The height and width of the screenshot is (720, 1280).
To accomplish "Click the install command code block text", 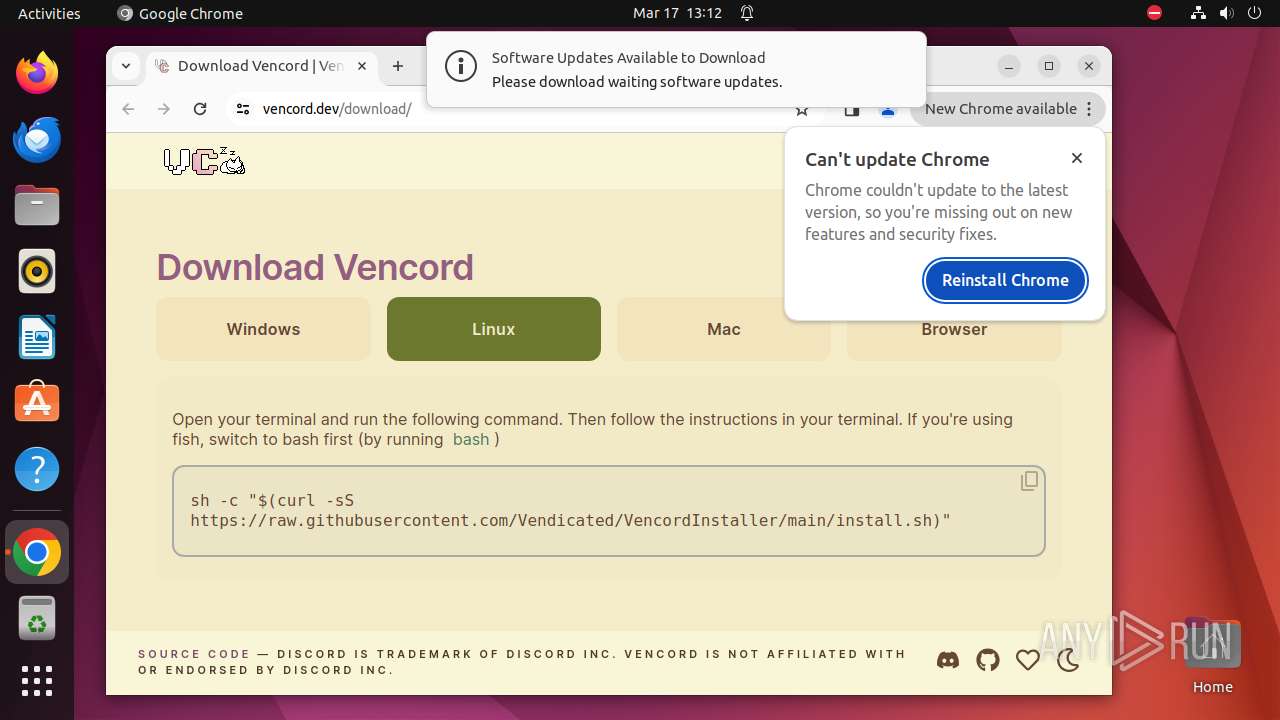I will click(x=570, y=510).
